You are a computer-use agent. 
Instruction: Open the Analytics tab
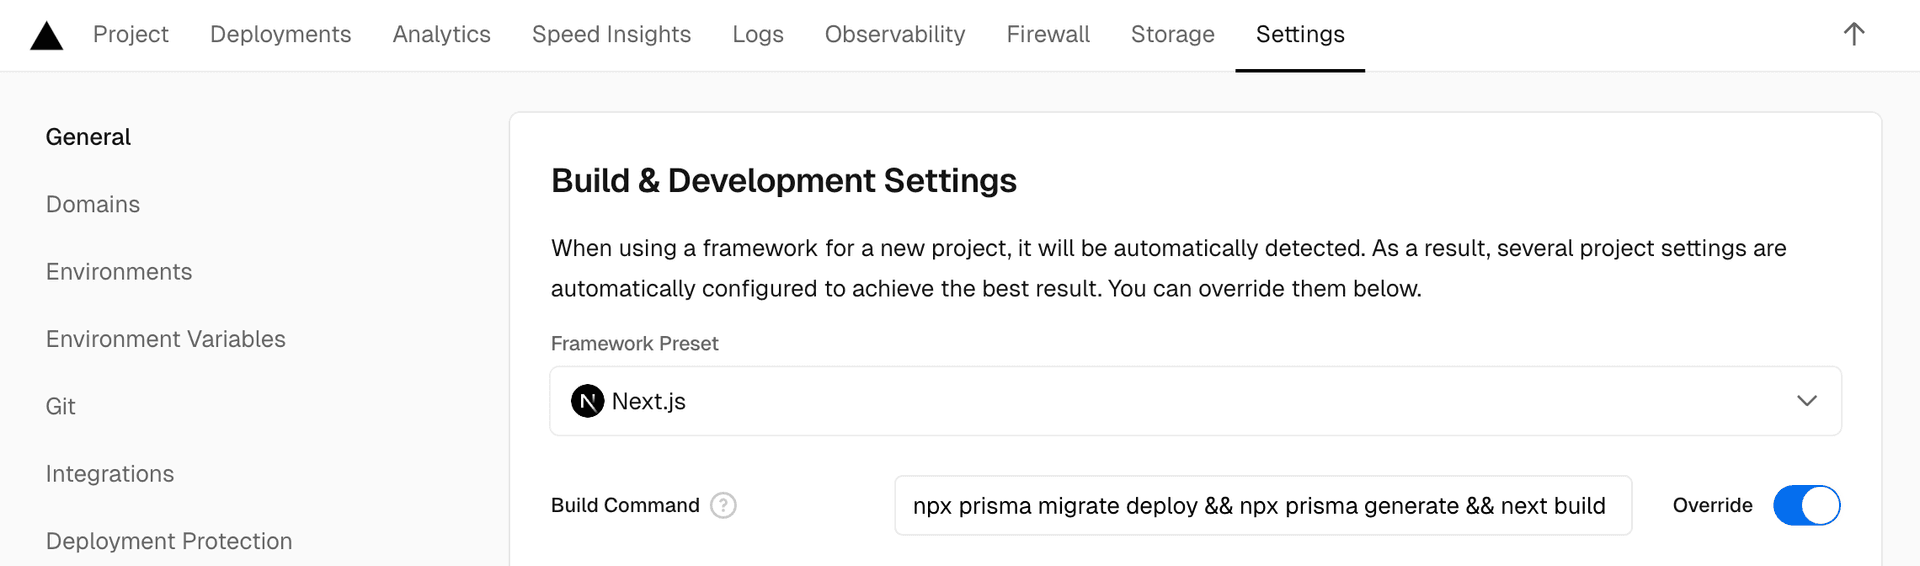(441, 34)
